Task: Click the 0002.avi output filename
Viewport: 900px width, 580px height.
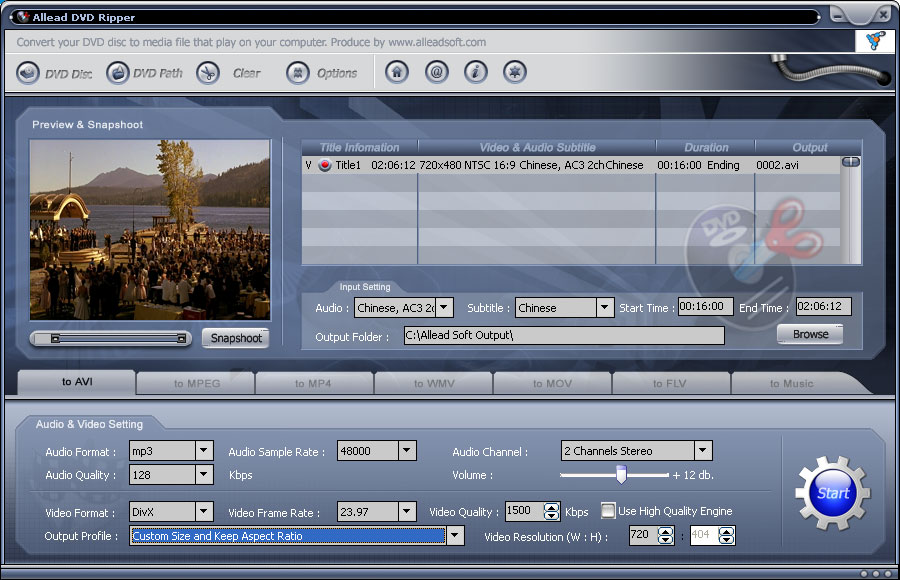Action: pos(777,165)
